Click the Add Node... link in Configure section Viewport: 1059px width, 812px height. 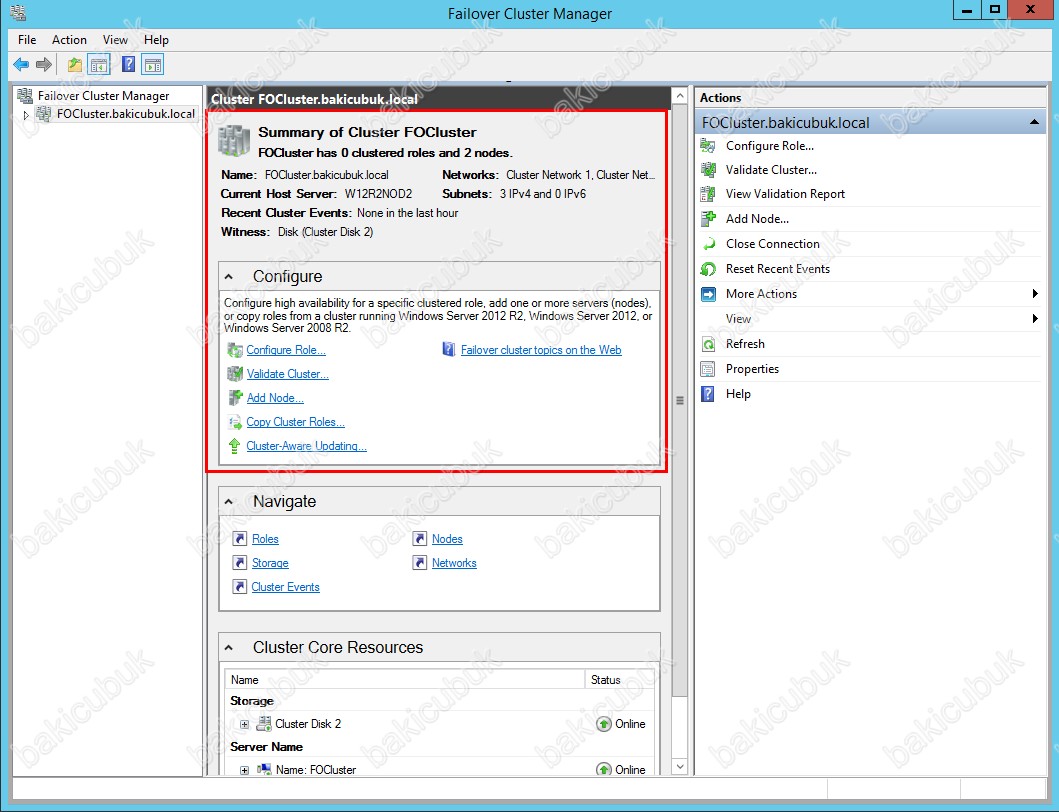pos(275,398)
